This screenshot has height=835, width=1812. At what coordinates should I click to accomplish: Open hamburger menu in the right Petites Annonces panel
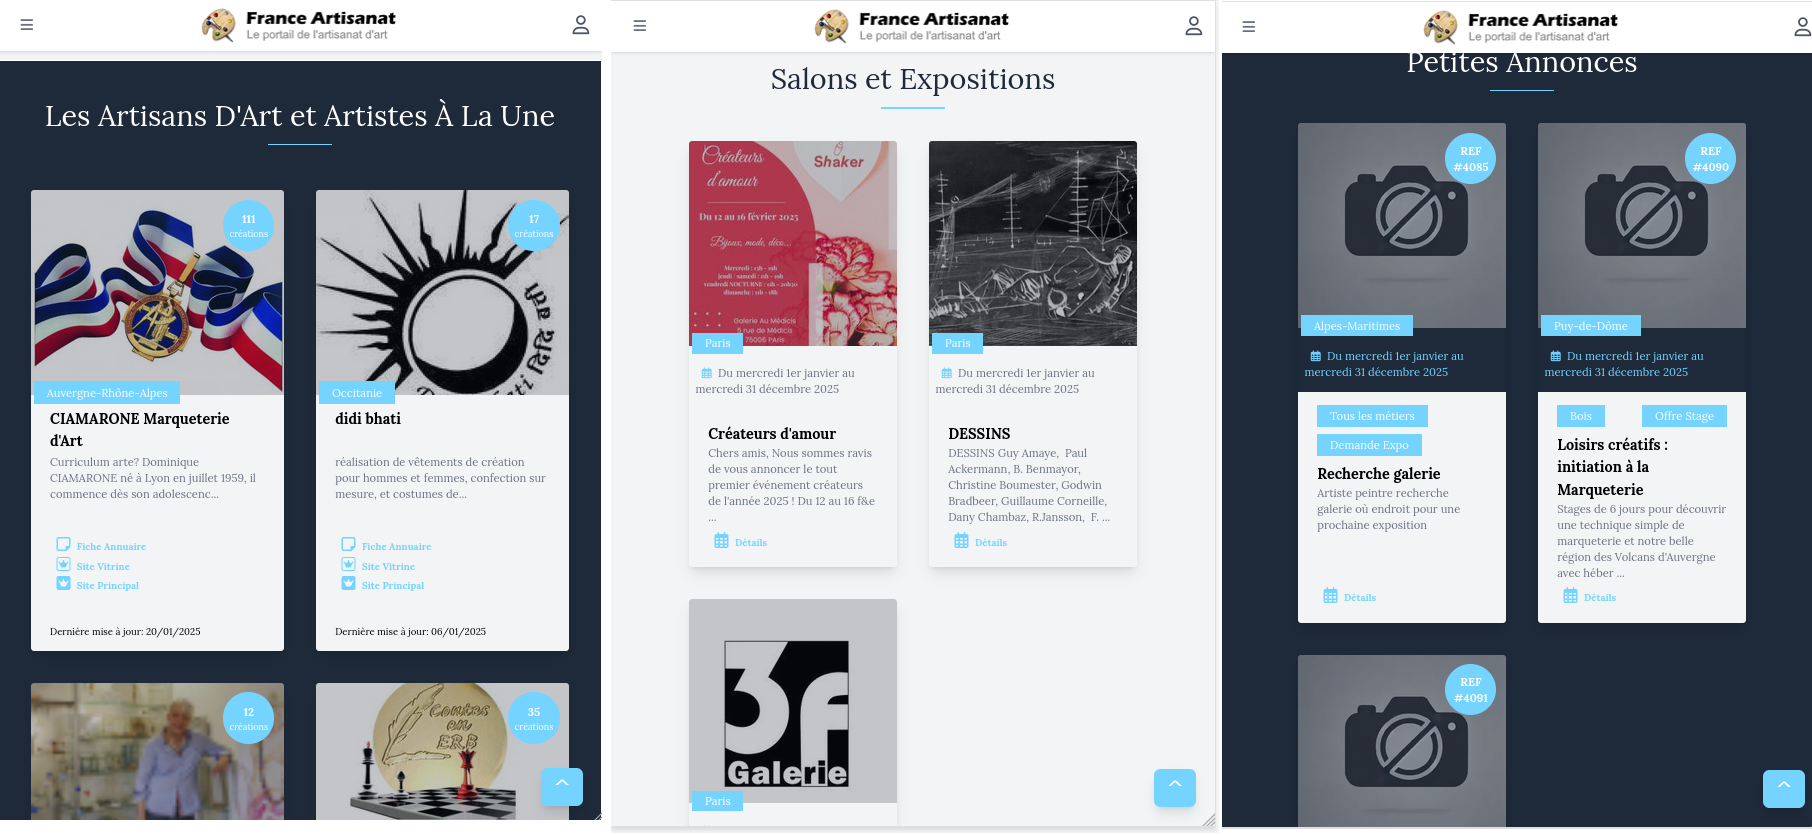click(x=1249, y=27)
